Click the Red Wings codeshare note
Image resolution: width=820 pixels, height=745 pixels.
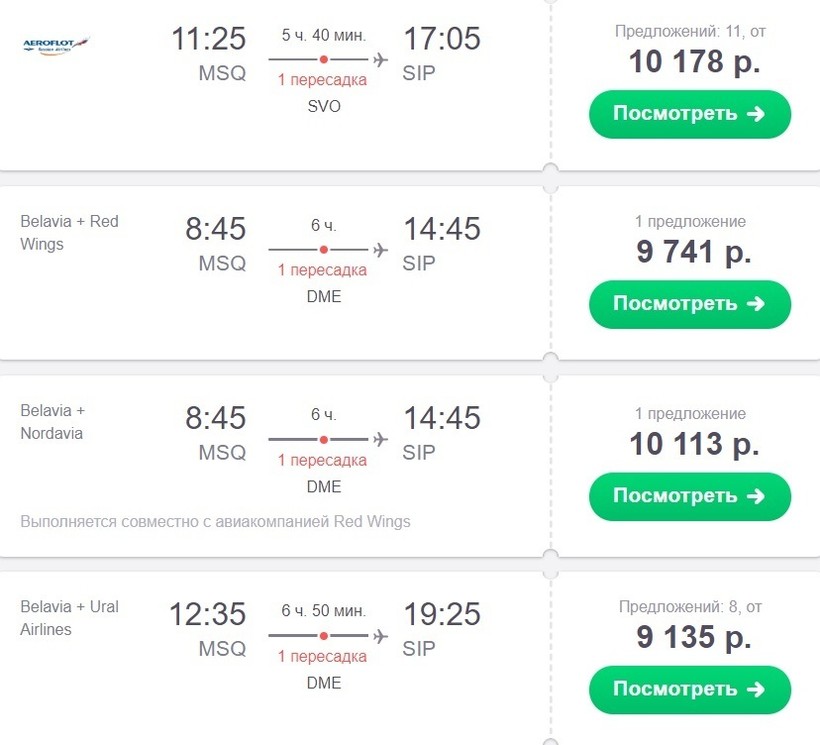coord(215,521)
